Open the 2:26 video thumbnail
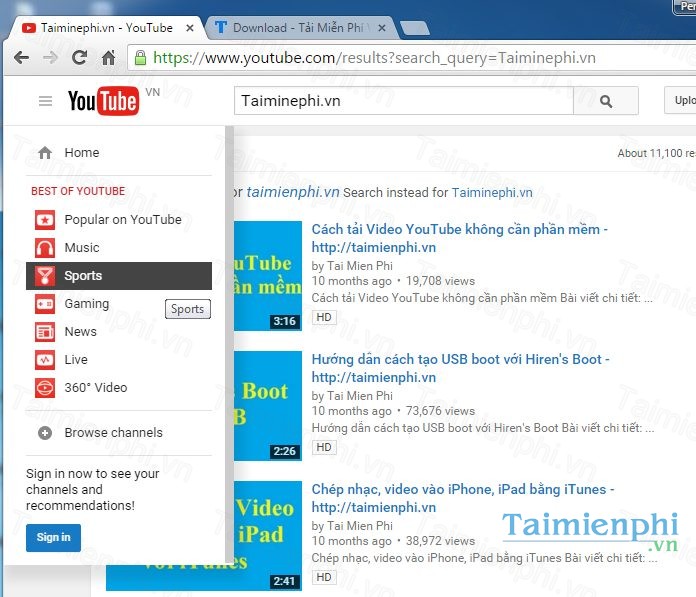The width and height of the screenshot is (696, 597). click(268, 406)
